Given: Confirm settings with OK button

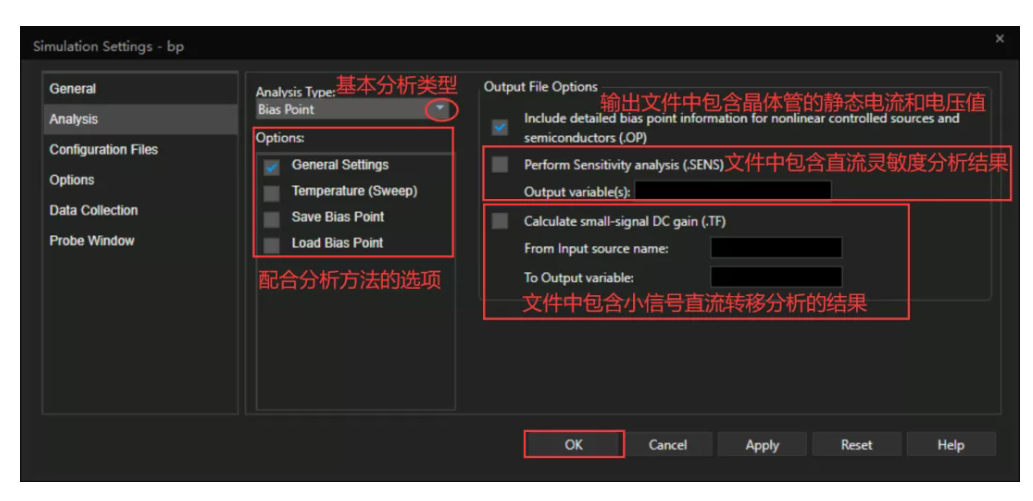Looking at the screenshot, I should 574,444.
